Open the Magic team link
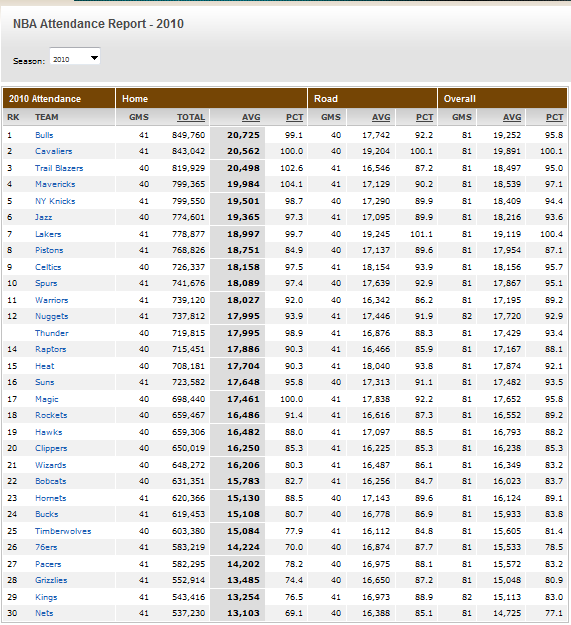Viewport: 571px width, 625px height. coord(47,399)
